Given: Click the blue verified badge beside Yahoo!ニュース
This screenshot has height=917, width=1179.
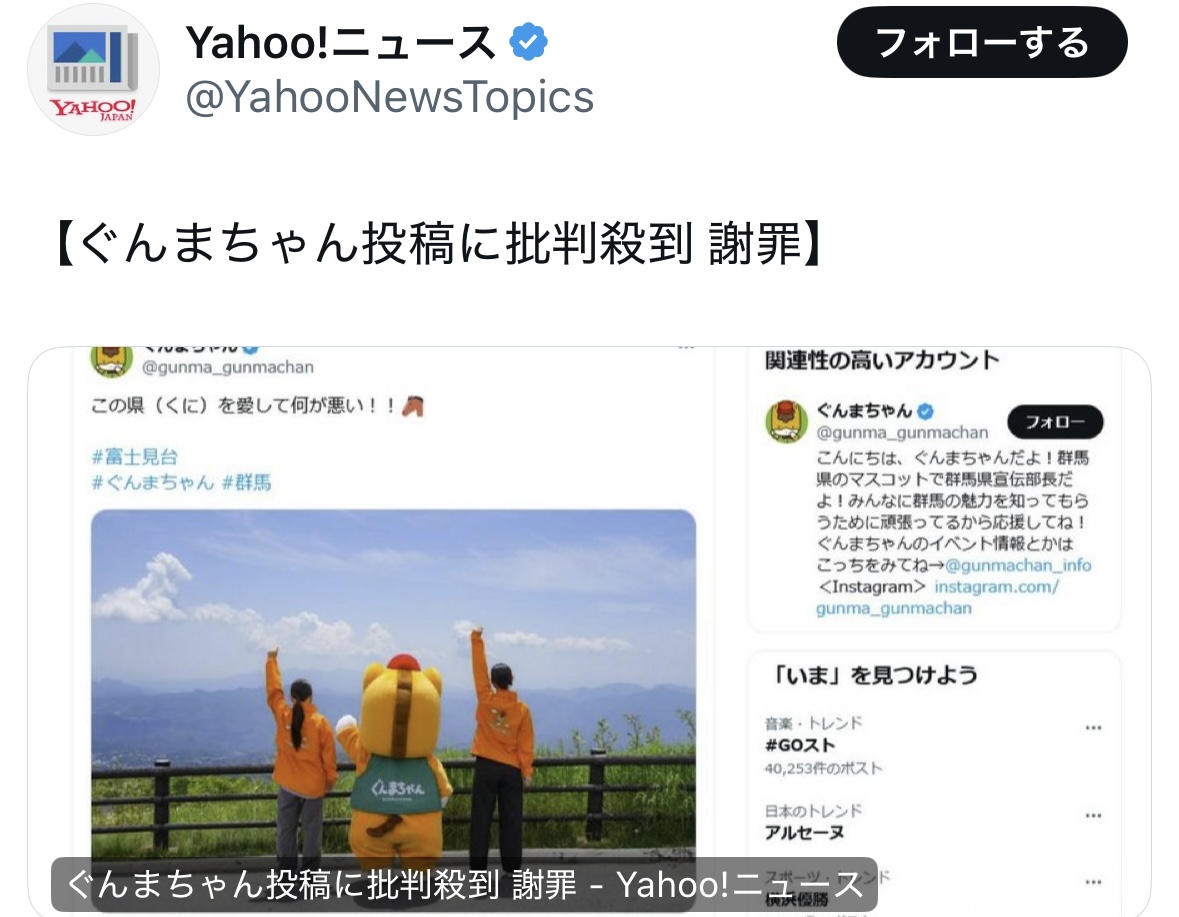Looking at the screenshot, I should [x=529, y=41].
